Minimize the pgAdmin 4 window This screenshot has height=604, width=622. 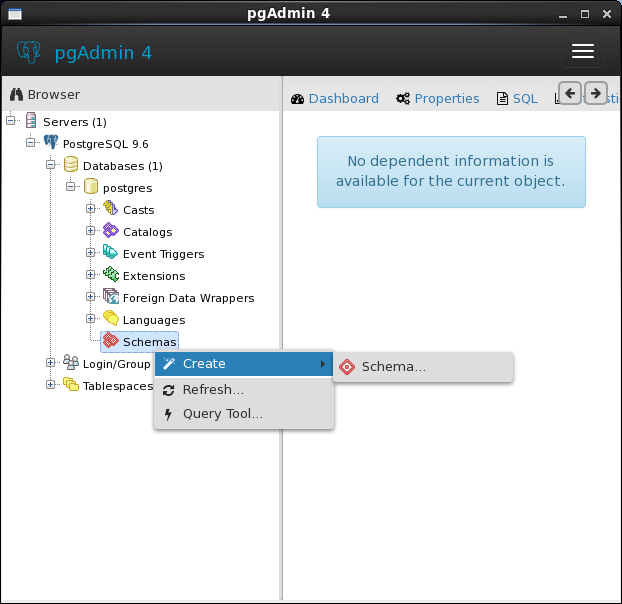(x=562, y=15)
